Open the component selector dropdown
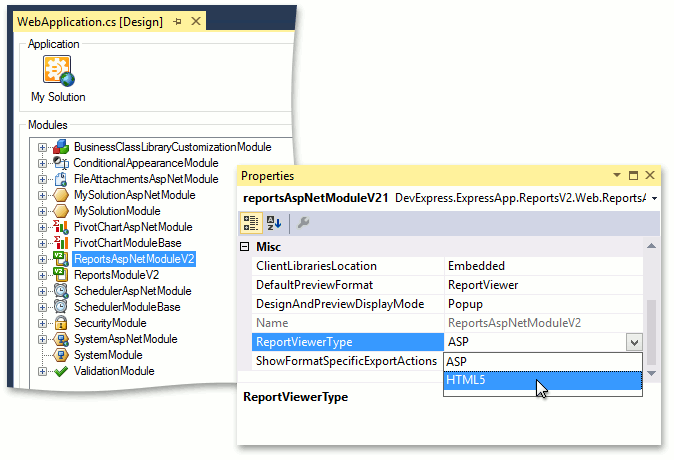This screenshot has width=674, height=460. (654, 198)
